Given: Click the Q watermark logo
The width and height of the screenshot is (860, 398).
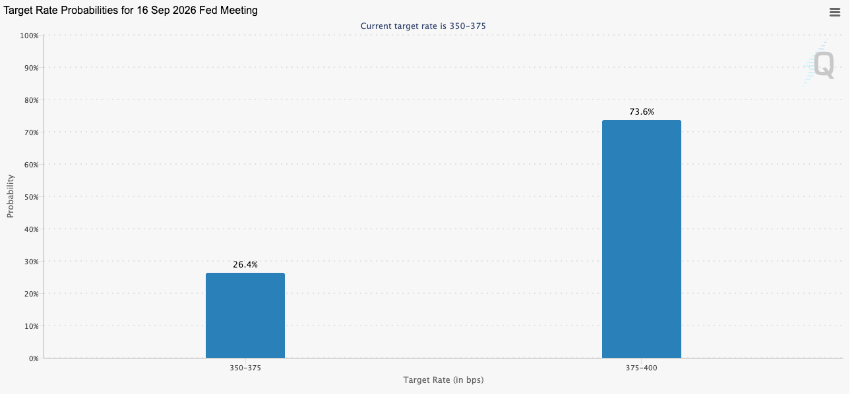Looking at the screenshot, I should [821, 64].
